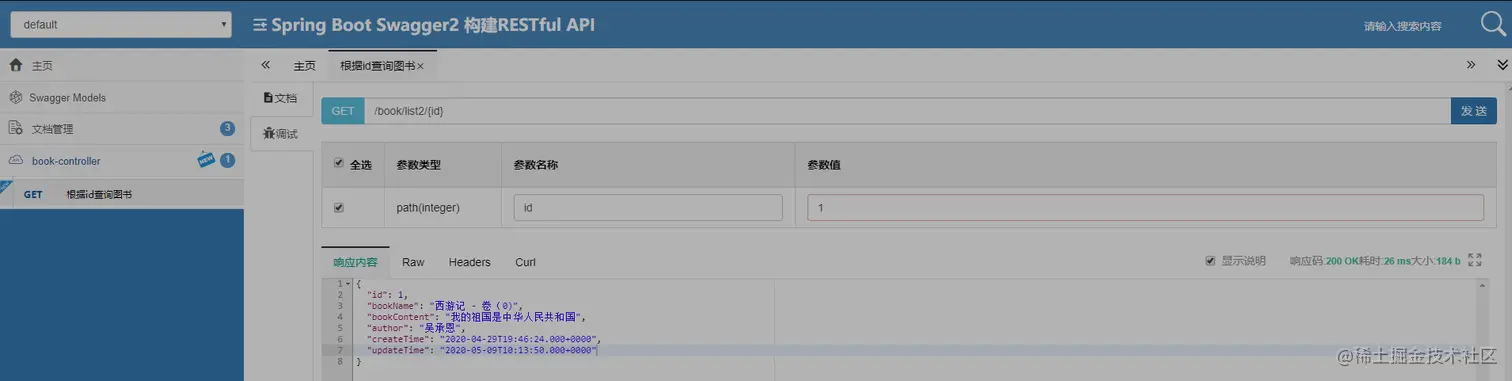
Task: Switch to the 主页 tab
Action: coord(304,66)
